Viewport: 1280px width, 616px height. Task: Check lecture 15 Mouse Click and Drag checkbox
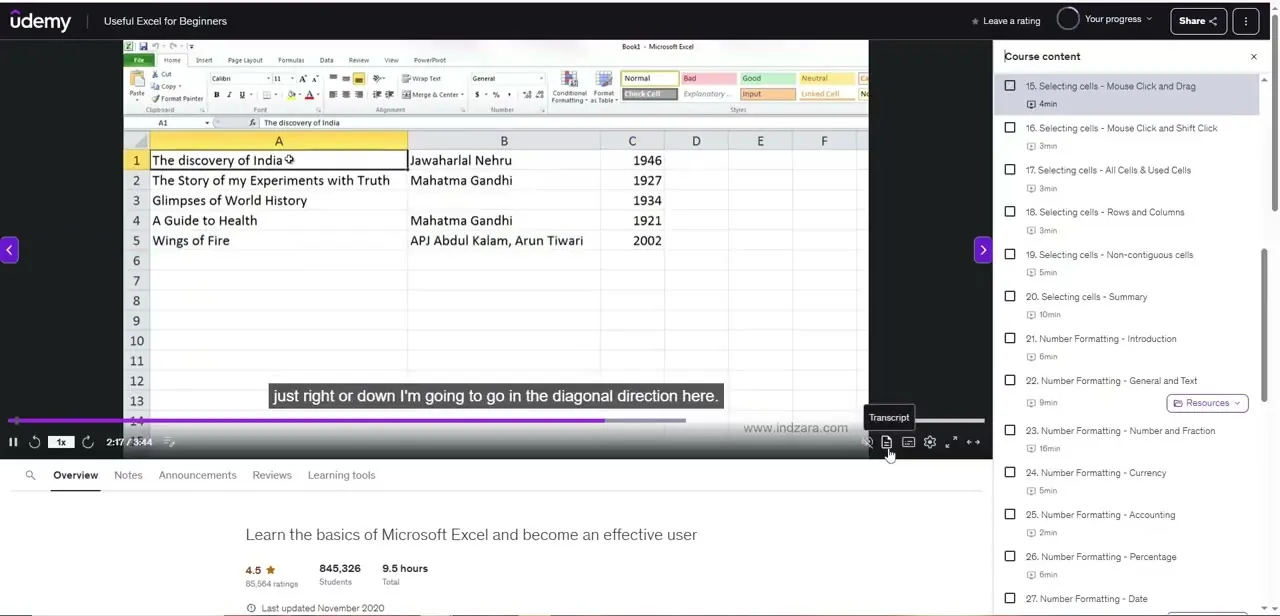point(1010,86)
